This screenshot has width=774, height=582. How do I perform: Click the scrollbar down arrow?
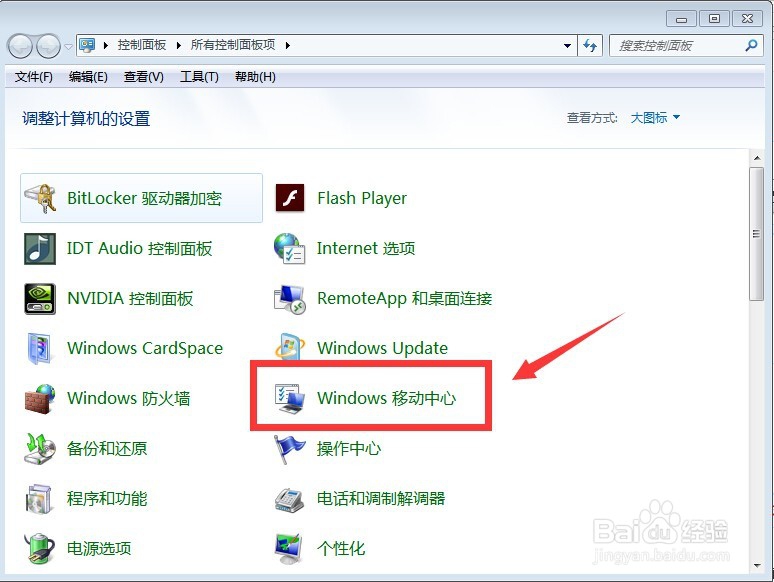[x=757, y=566]
